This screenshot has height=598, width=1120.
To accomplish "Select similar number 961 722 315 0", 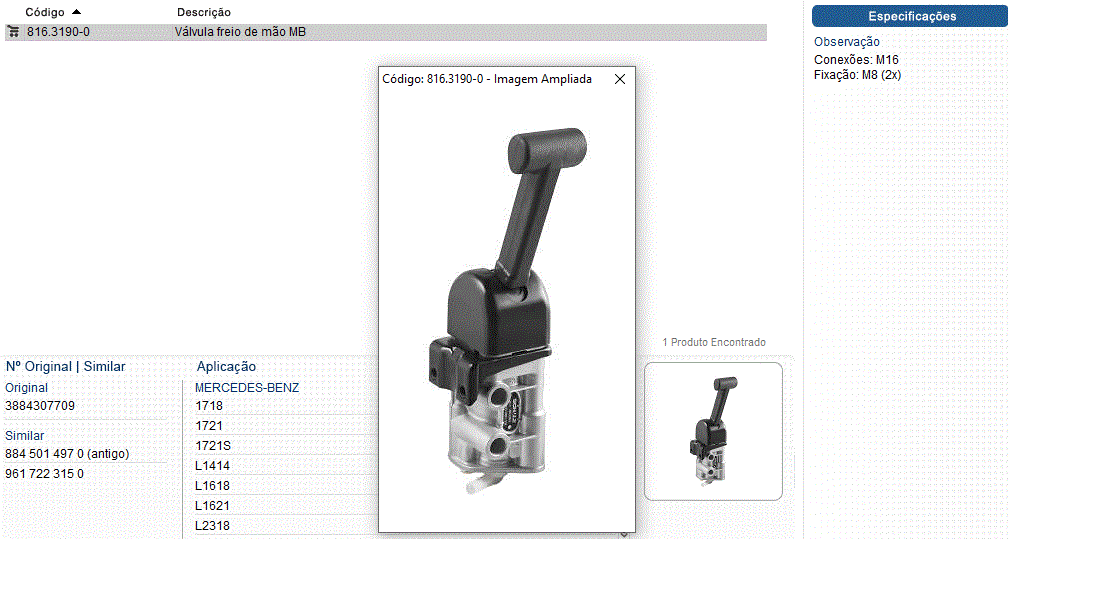I will coord(45,474).
